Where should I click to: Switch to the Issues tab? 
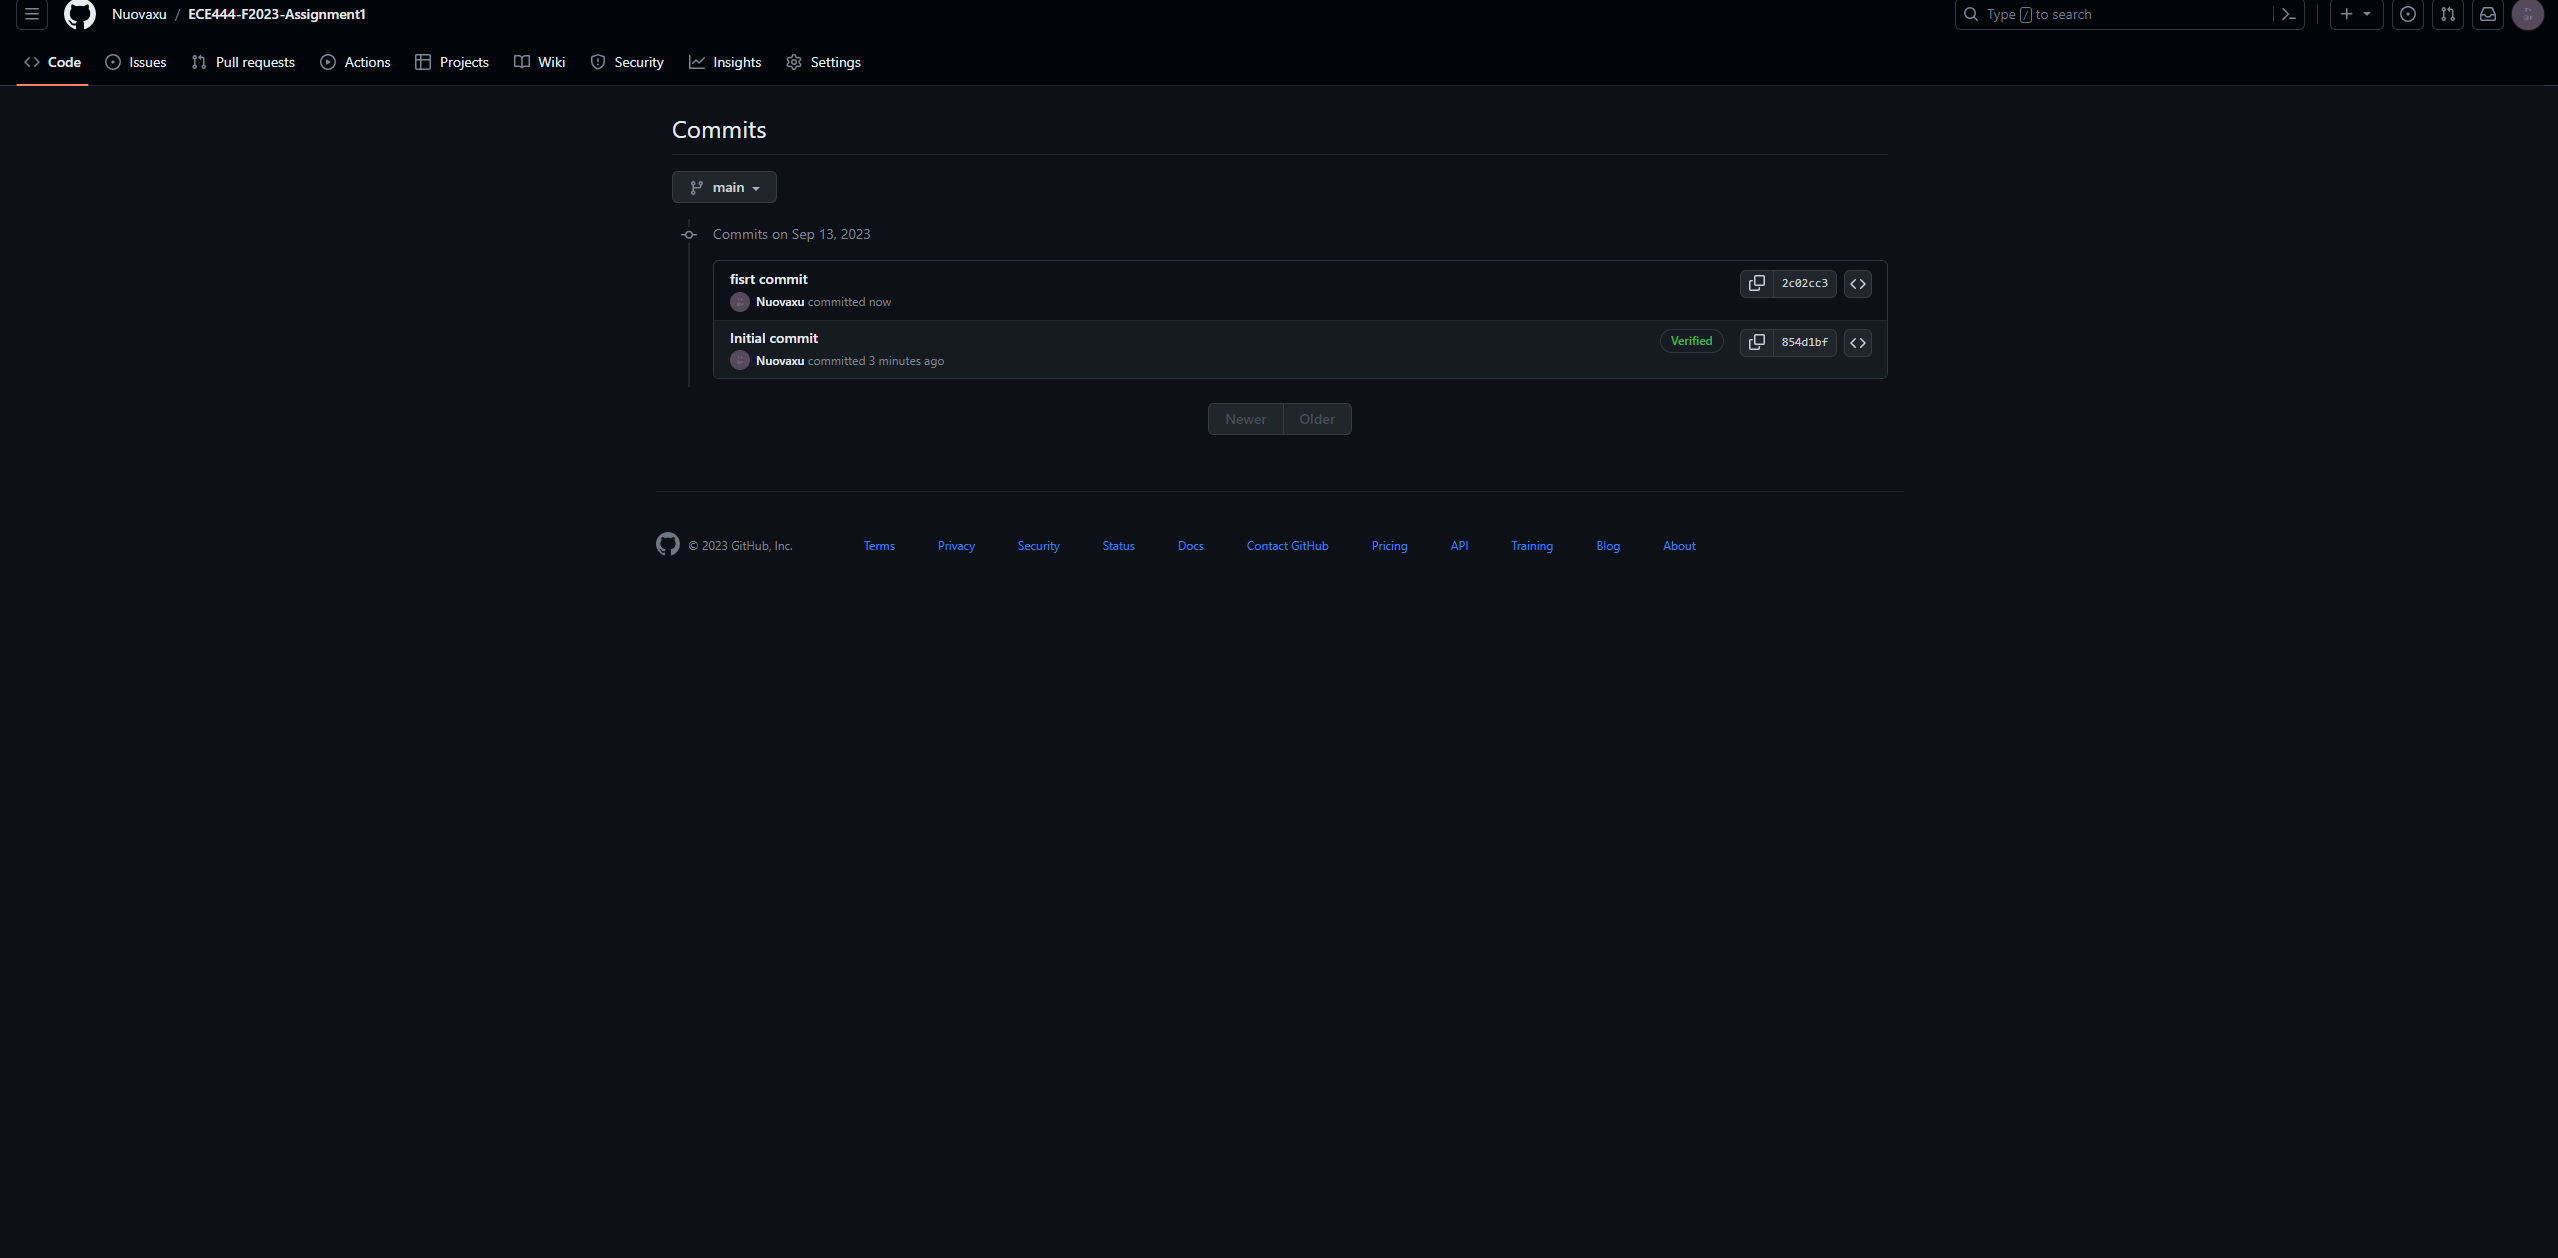point(136,62)
